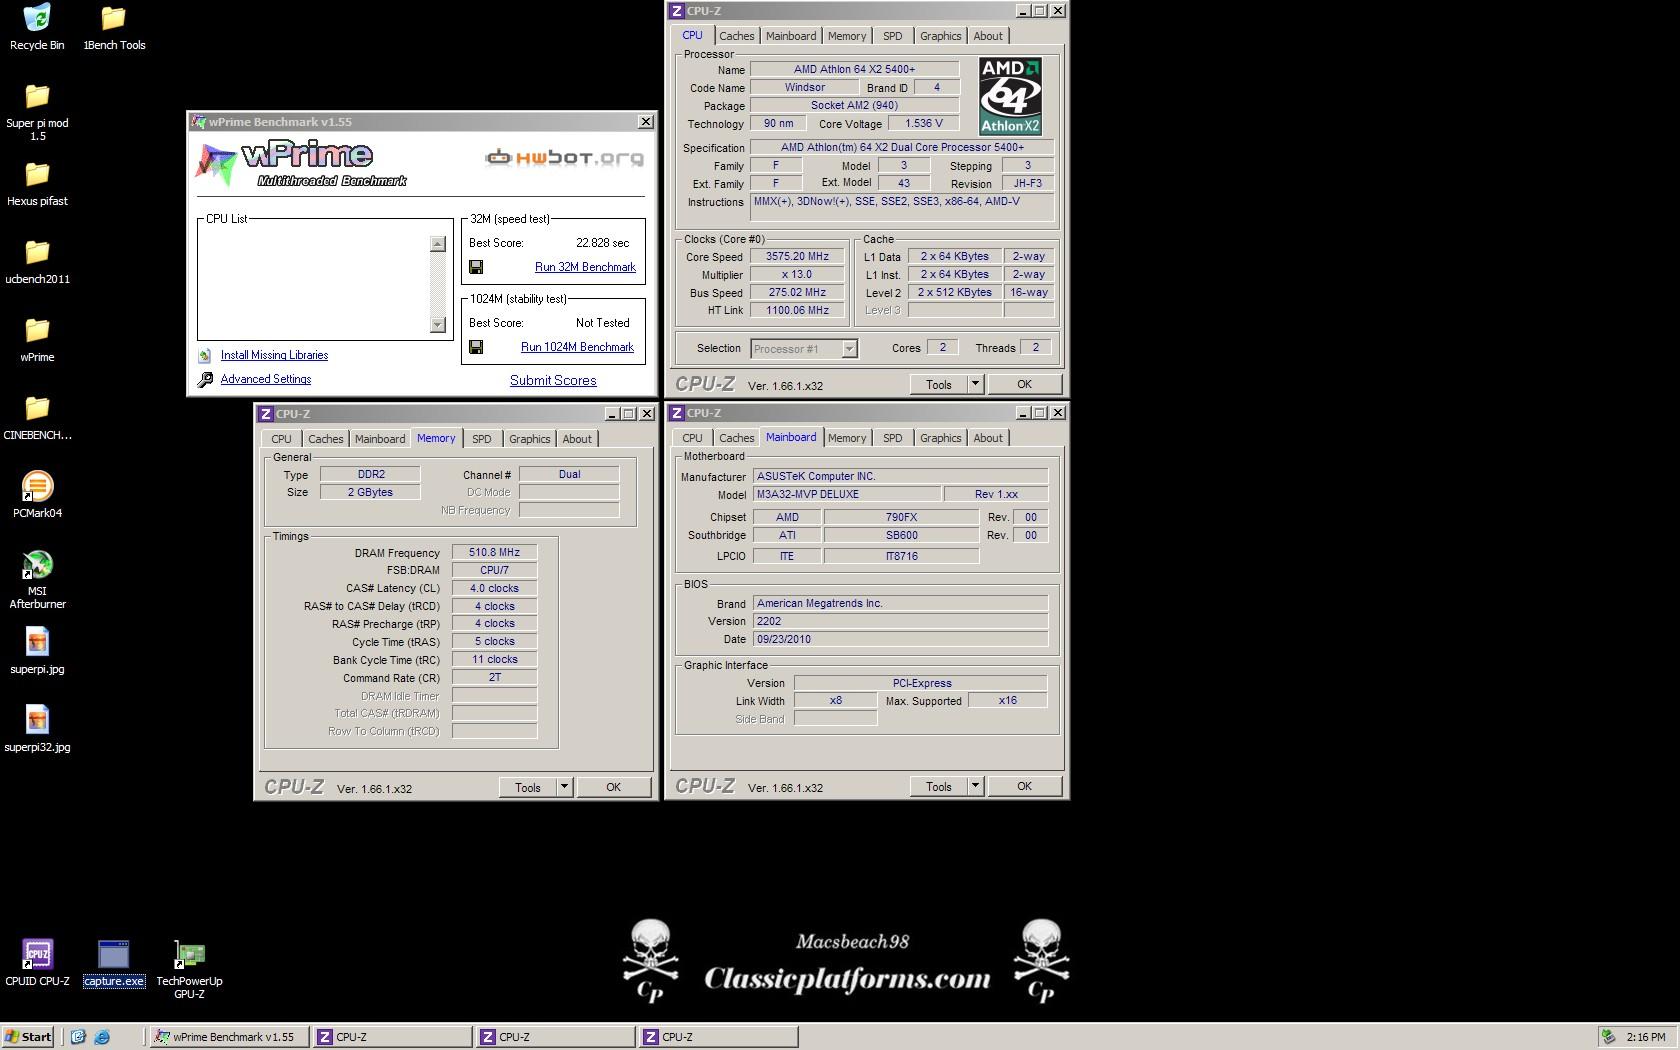The width and height of the screenshot is (1680, 1050).
Task: Click the save icon beside Run 32M Benchmark
Action: 476,267
